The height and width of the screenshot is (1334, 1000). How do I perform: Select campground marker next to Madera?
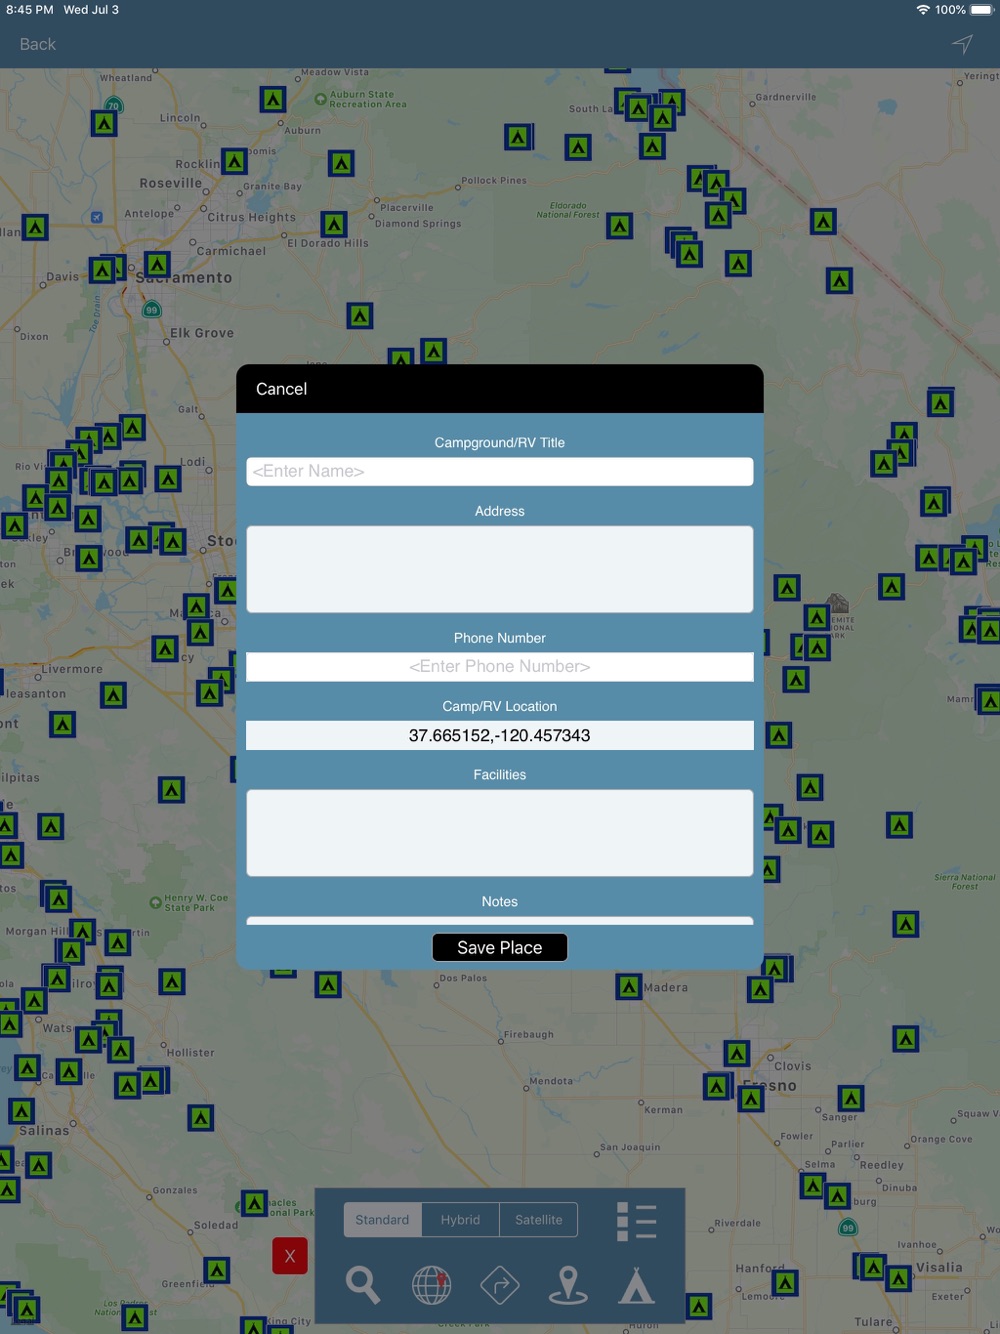tap(628, 987)
